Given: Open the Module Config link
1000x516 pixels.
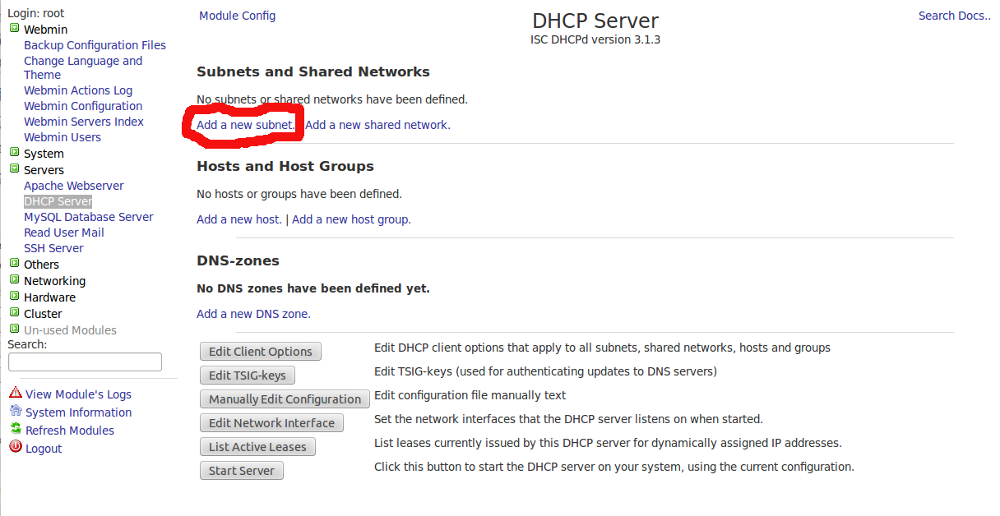Looking at the screenshot, I should coord(237,16).
